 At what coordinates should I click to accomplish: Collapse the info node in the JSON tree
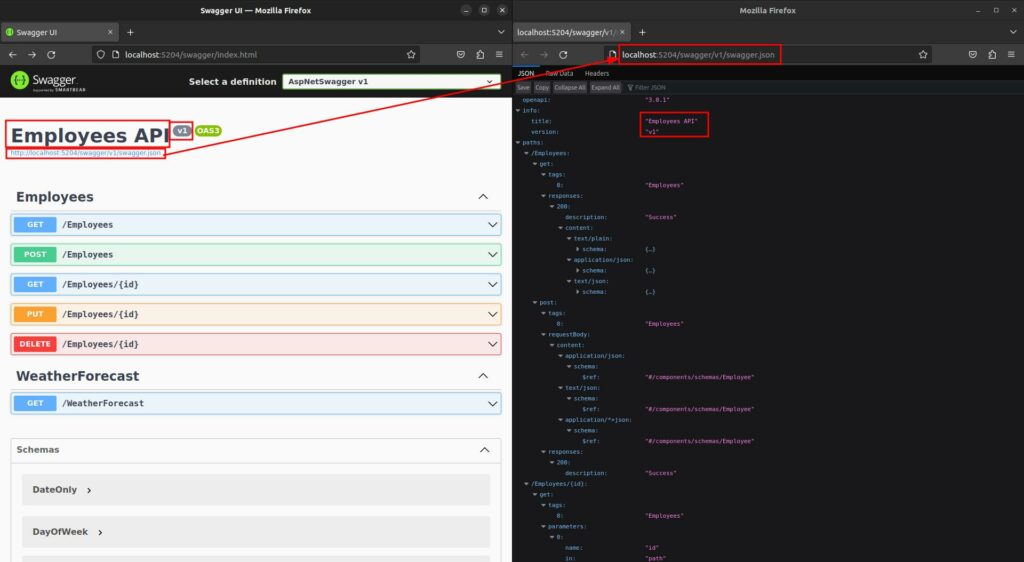[x=519, y=111]
